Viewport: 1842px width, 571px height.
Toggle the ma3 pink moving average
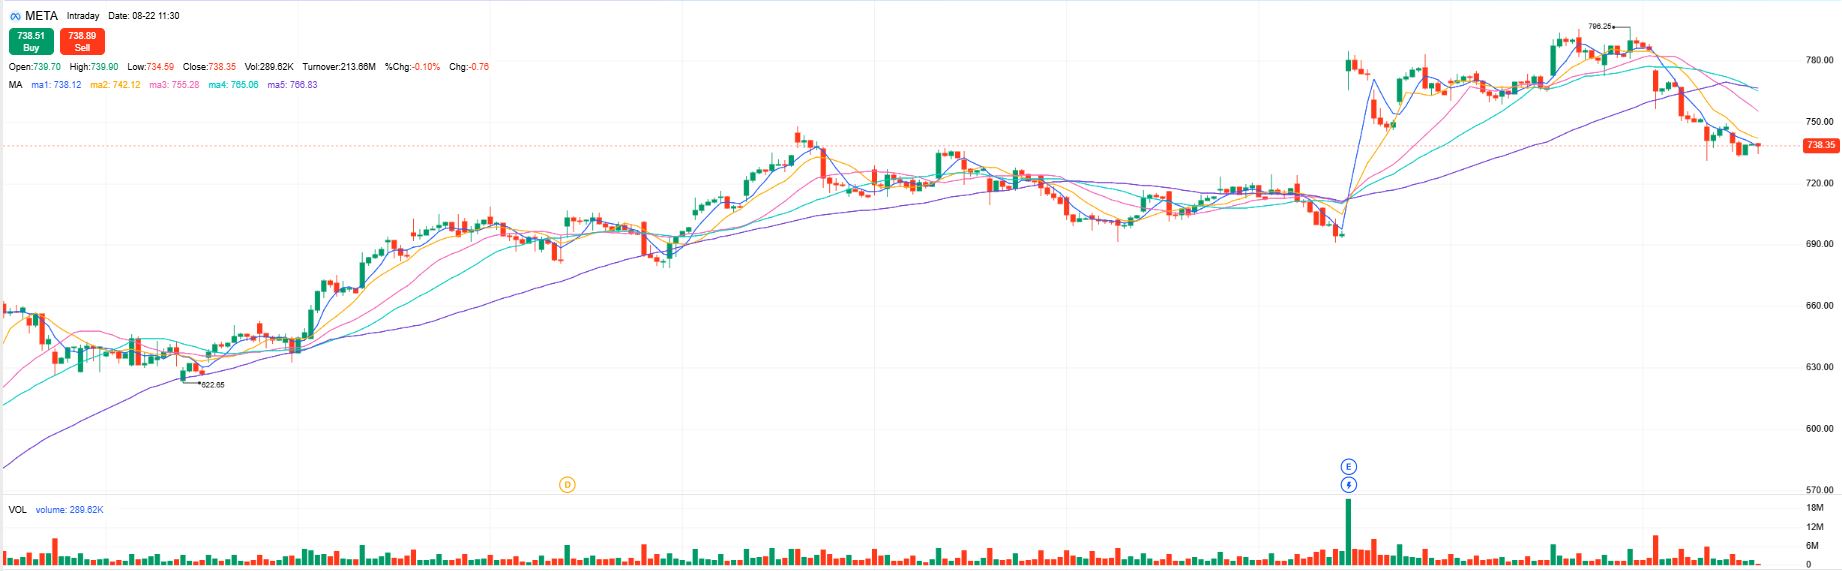174,85
